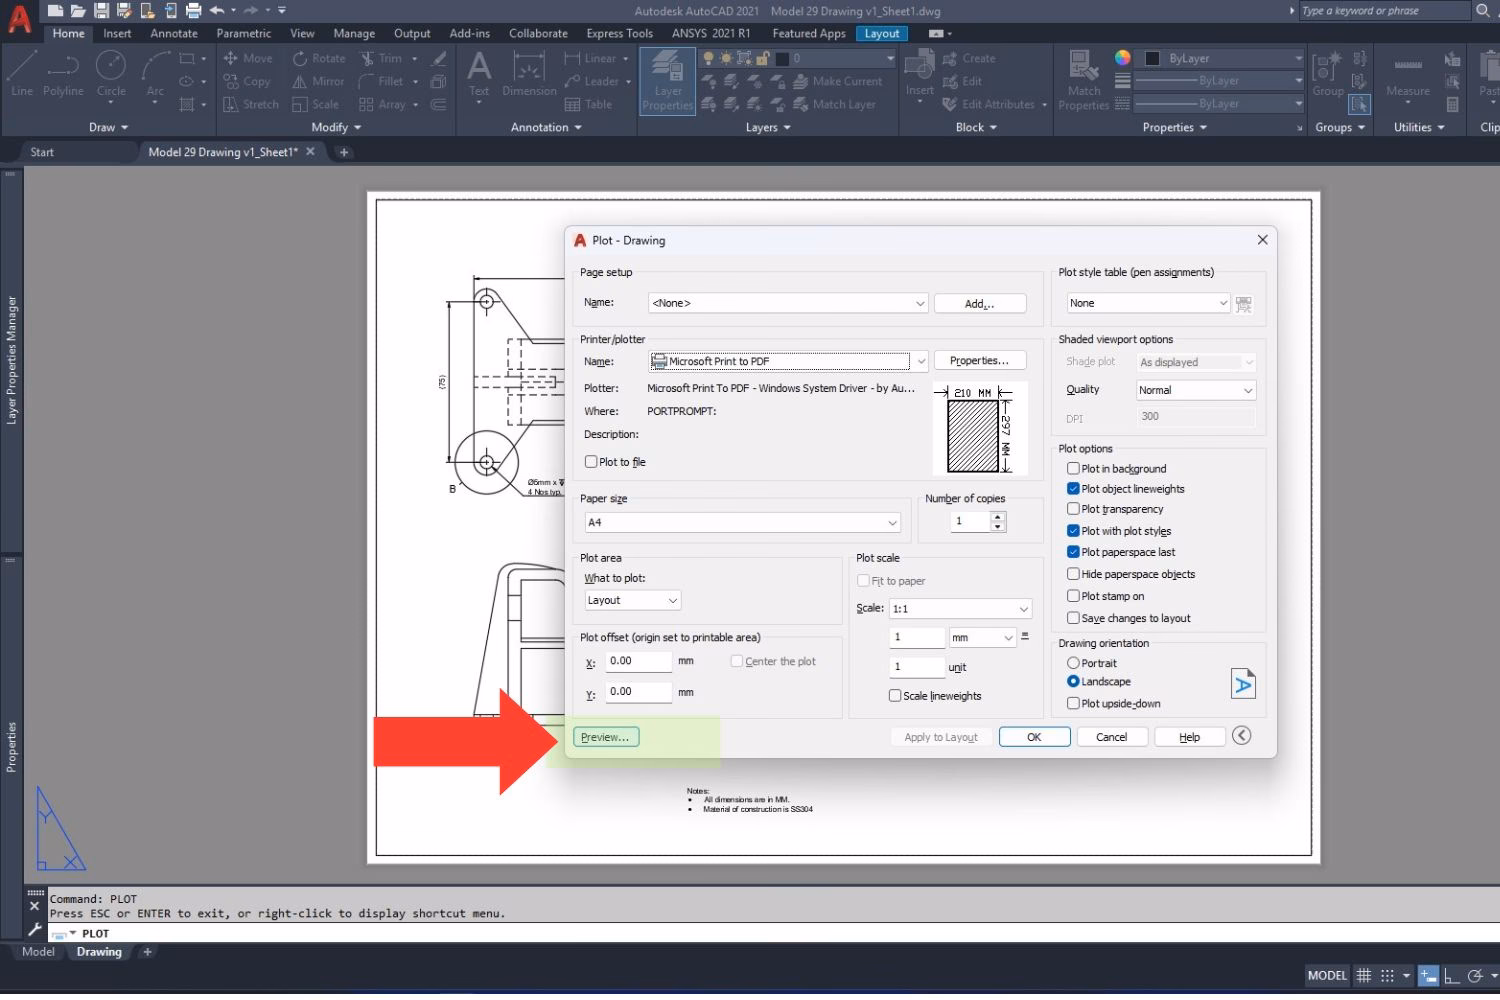
Task: Click the Measure utility tool
Action: tap(1408, 74)
